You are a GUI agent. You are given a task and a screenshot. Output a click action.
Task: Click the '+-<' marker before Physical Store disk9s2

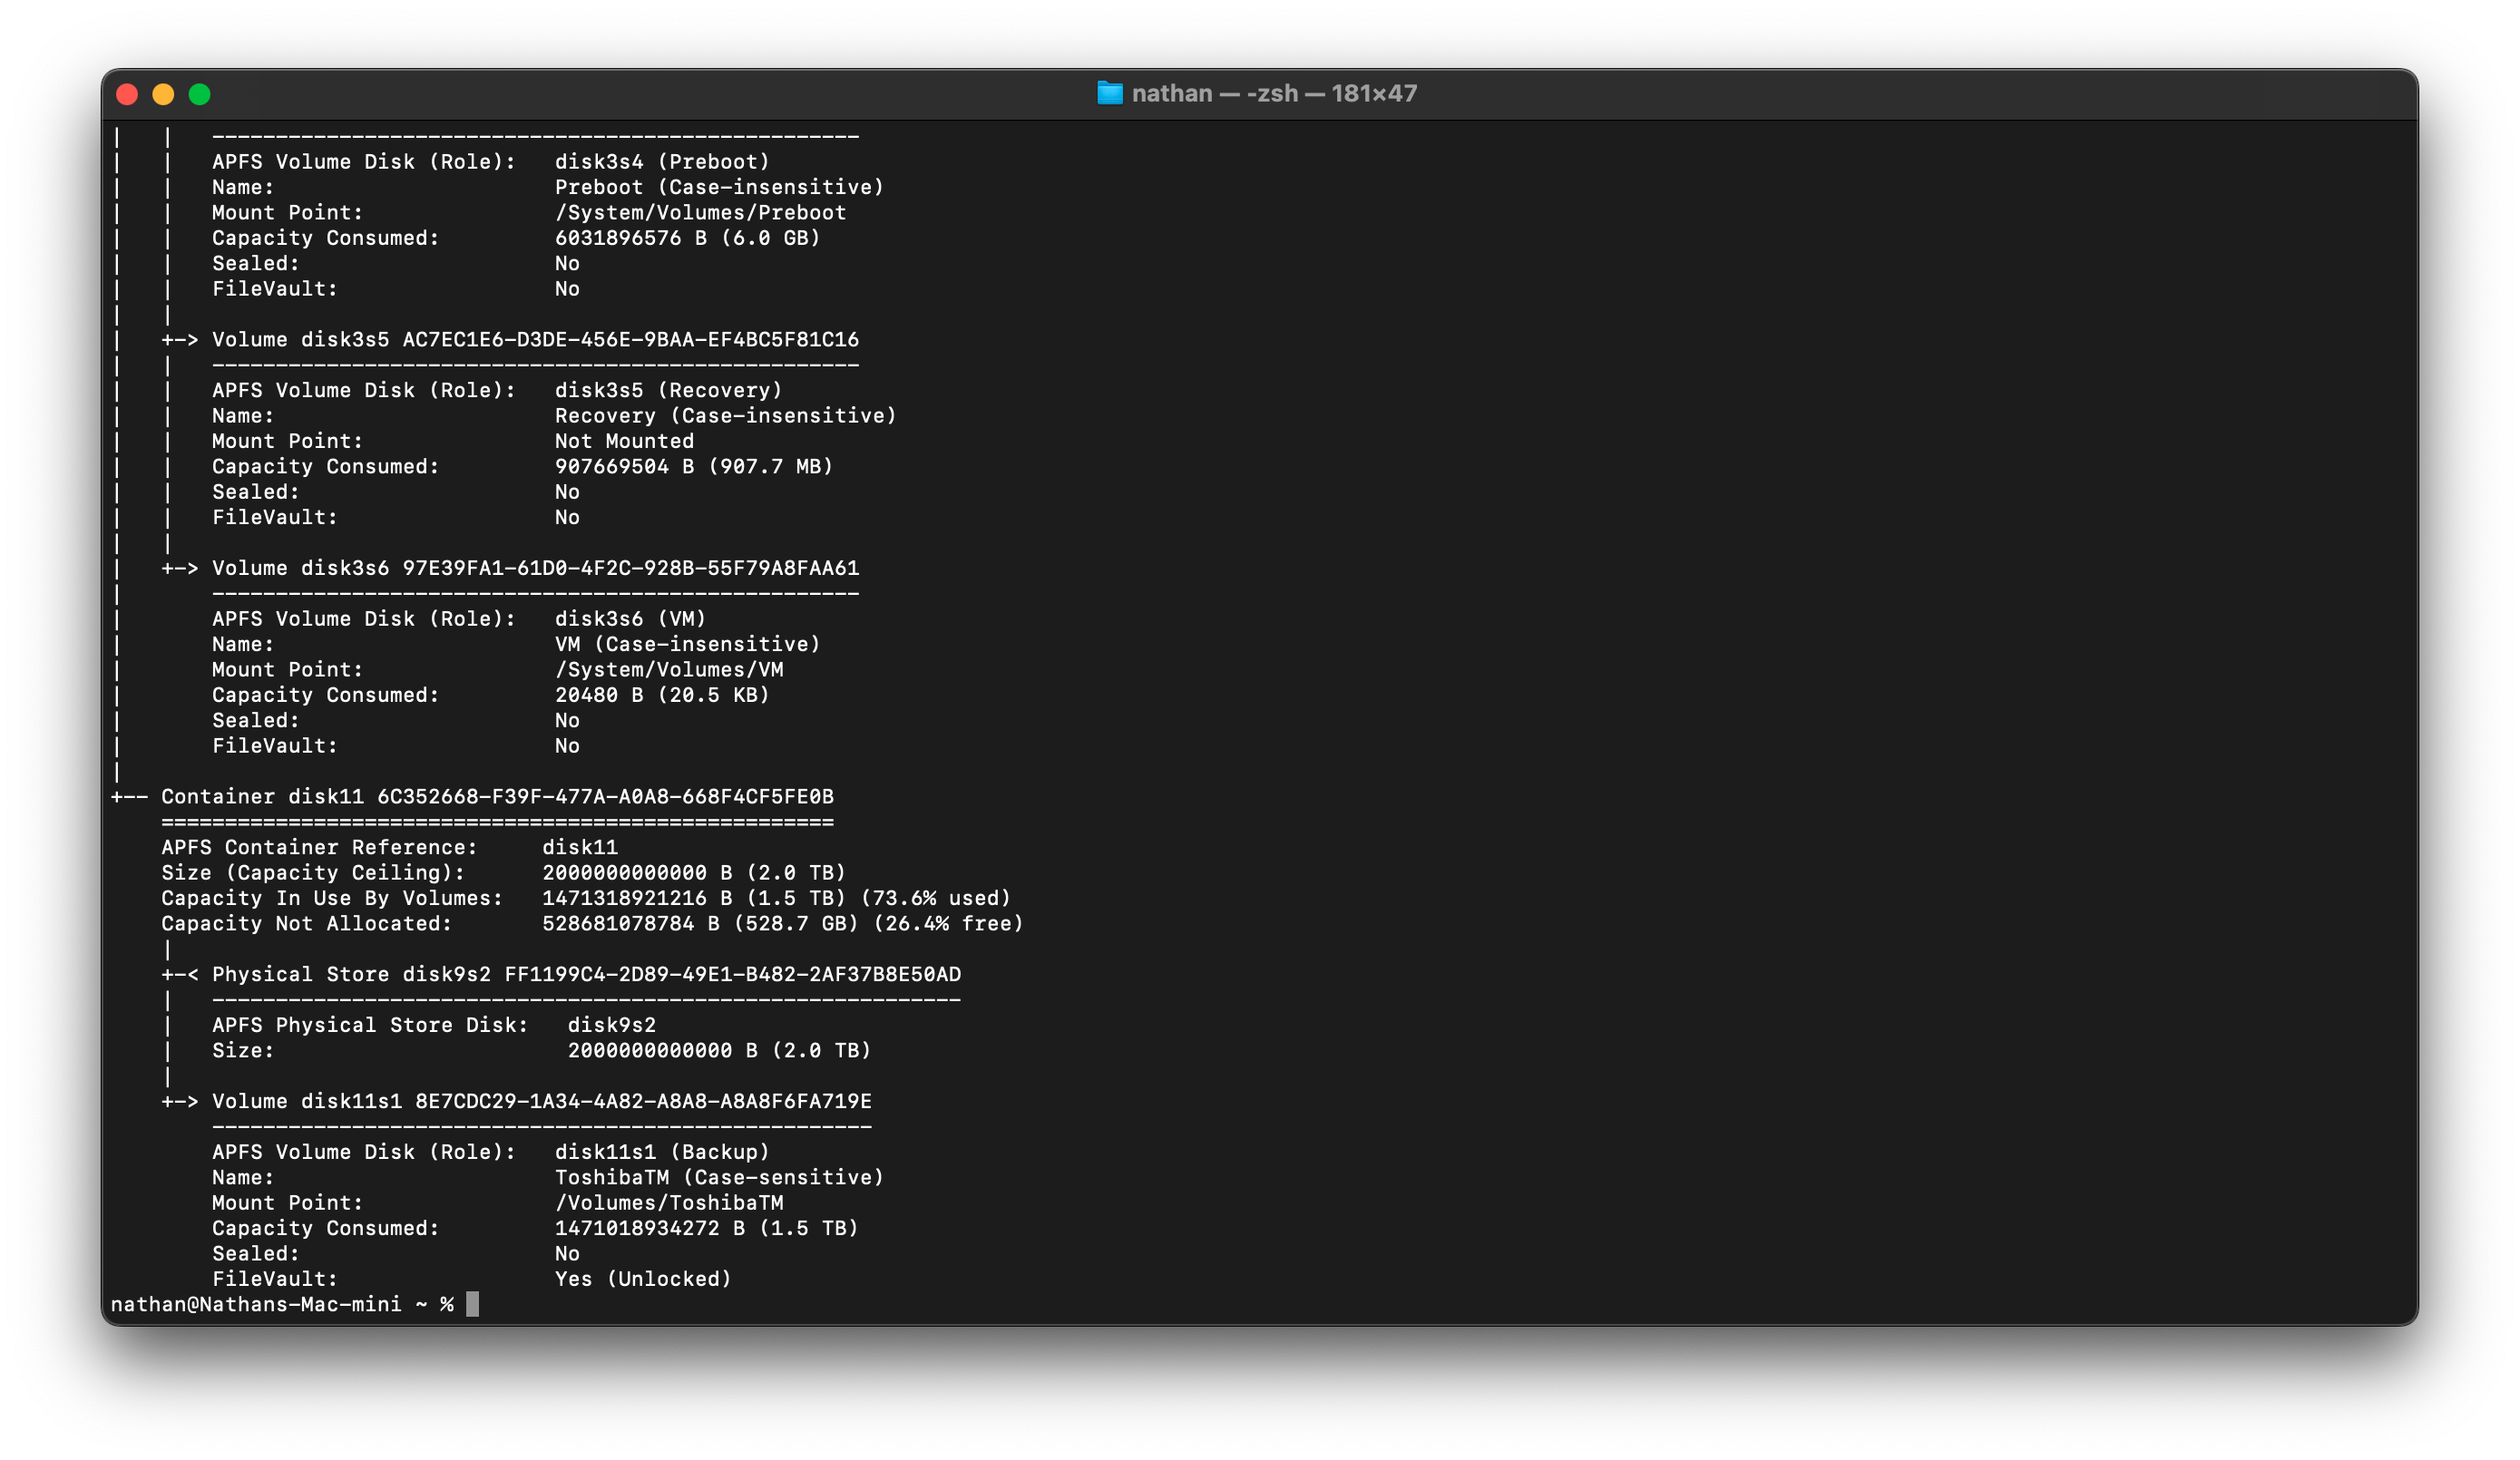(x=180, y=974)
